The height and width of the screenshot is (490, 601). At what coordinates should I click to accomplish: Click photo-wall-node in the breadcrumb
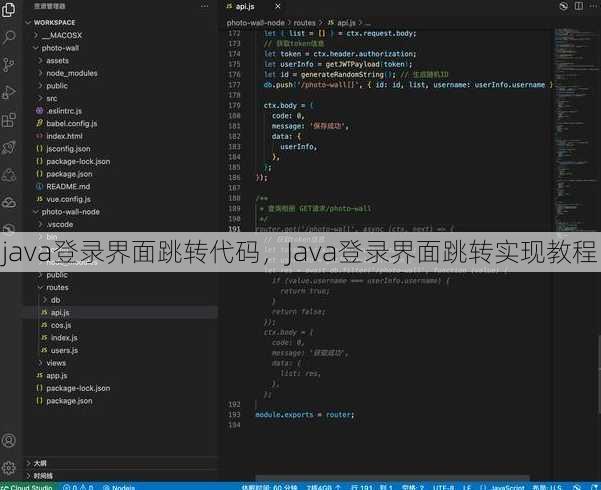(x=255, y=23)
